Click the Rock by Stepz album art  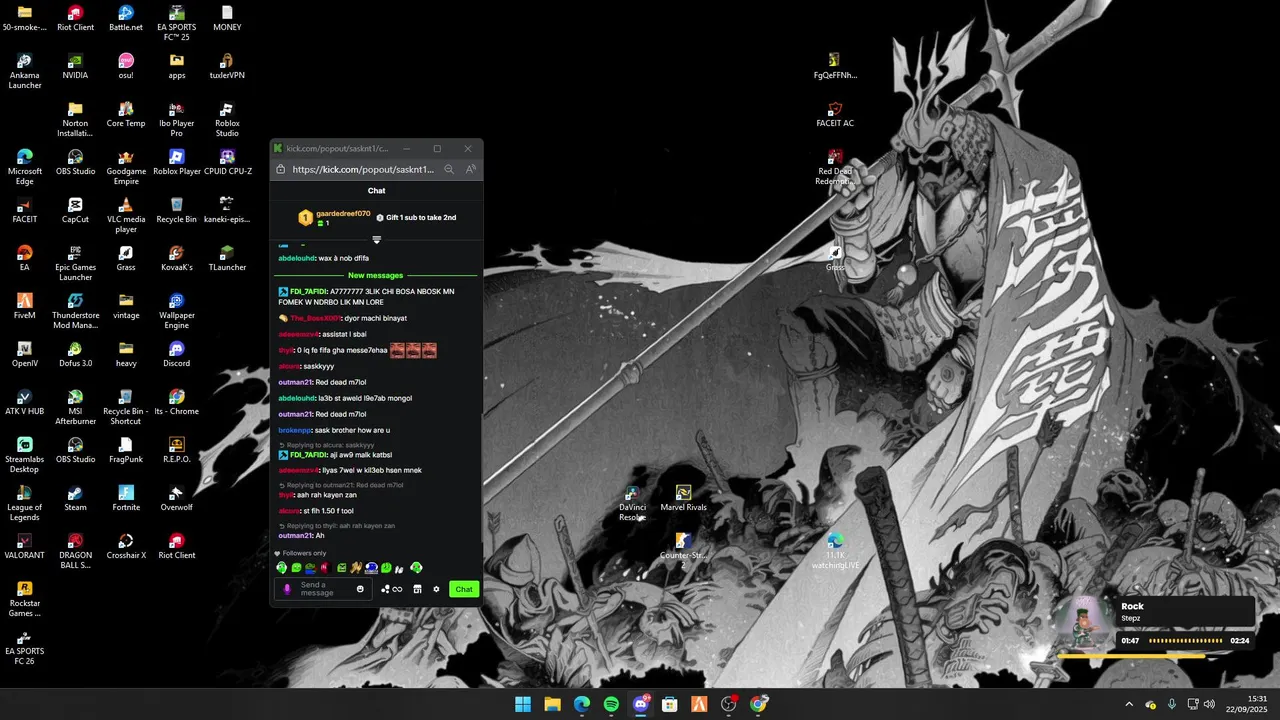click(x=1083, y=623)
